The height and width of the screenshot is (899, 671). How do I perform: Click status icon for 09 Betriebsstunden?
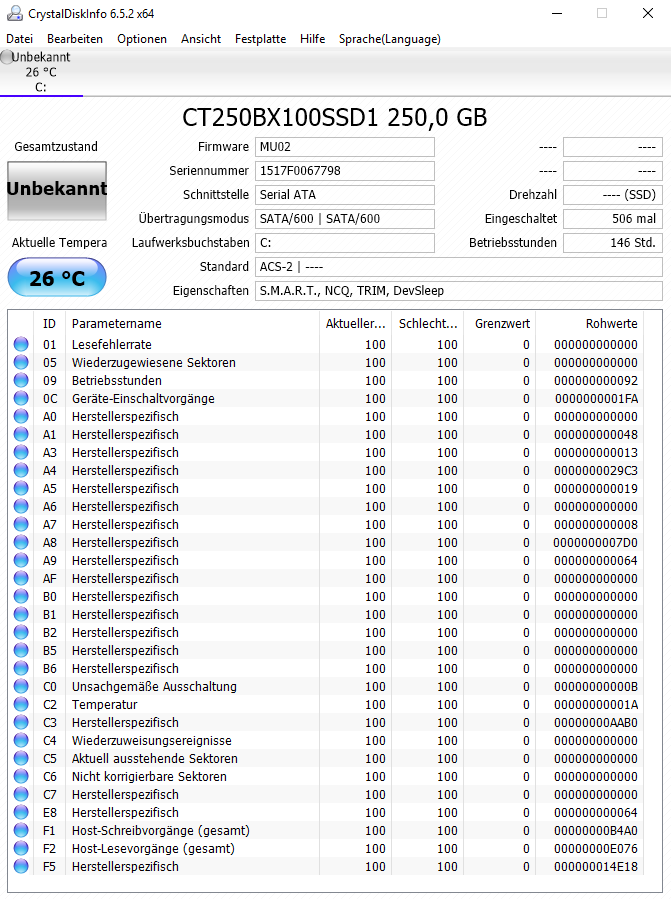coord(21,380)
